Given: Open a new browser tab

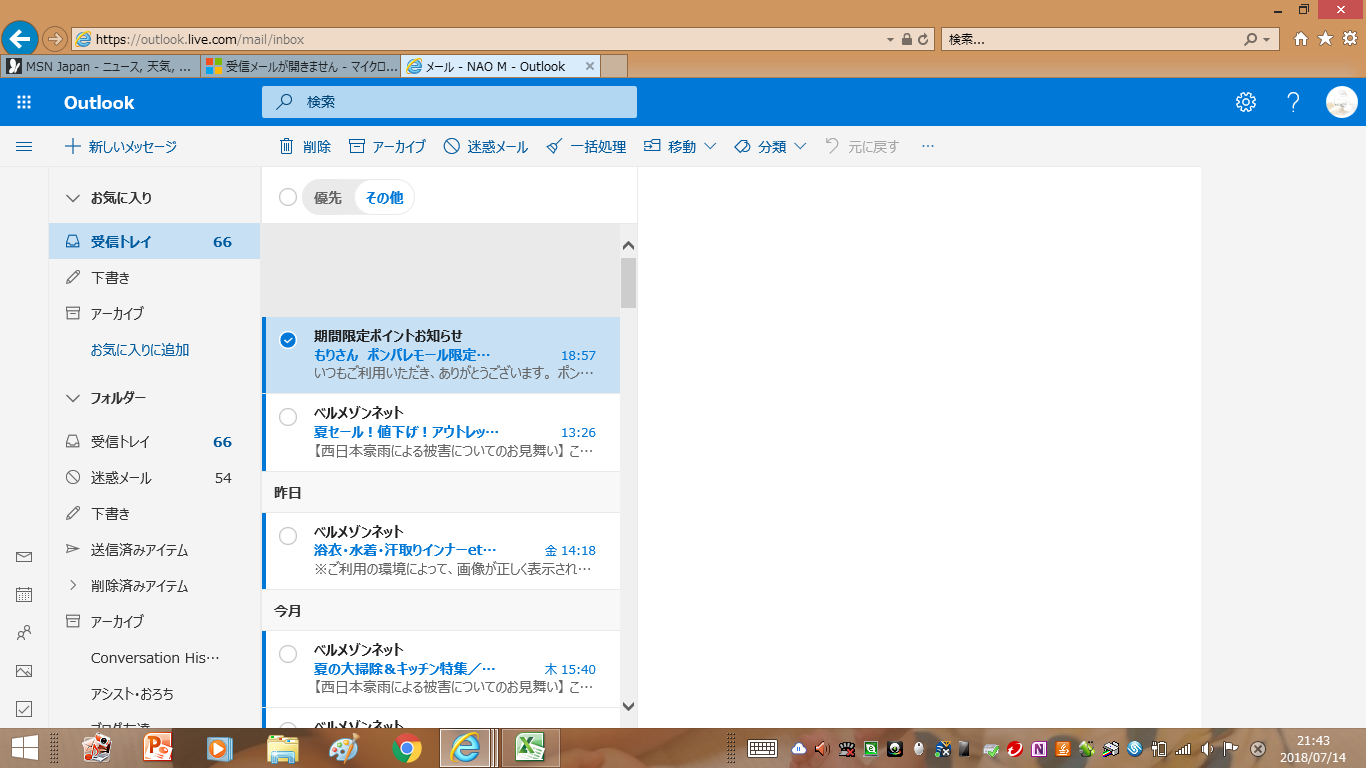Looking at the screenshot, I should coord(615,66).
